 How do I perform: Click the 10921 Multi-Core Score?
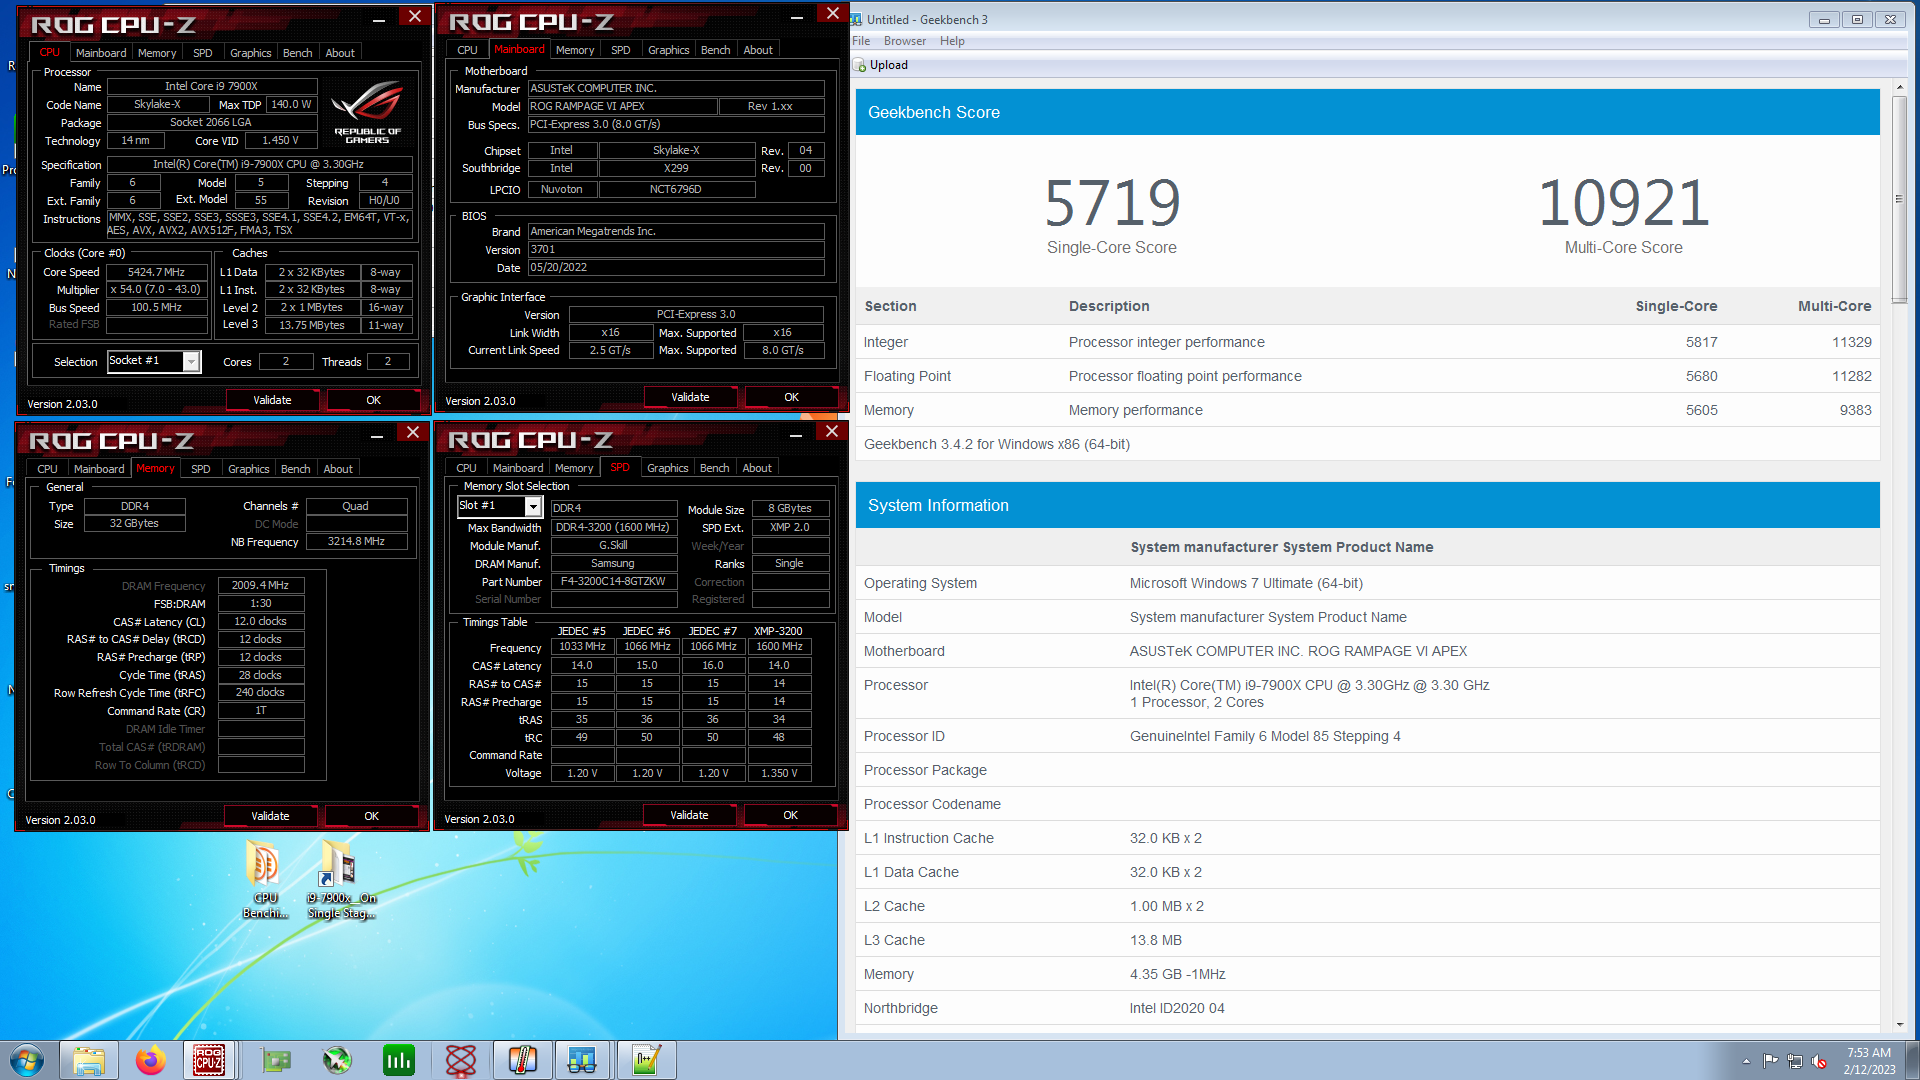1623,203
